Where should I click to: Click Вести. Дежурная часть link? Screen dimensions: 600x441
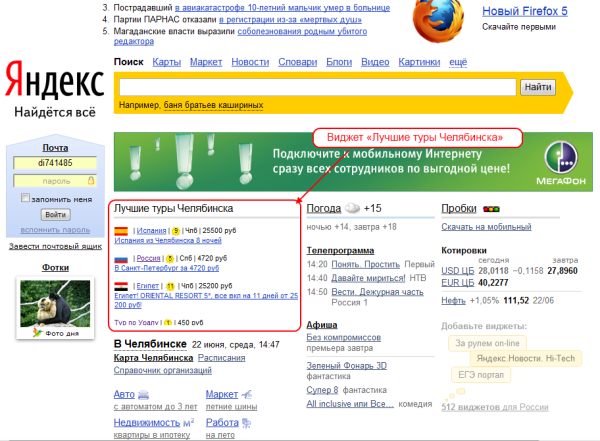coord(377,292)
